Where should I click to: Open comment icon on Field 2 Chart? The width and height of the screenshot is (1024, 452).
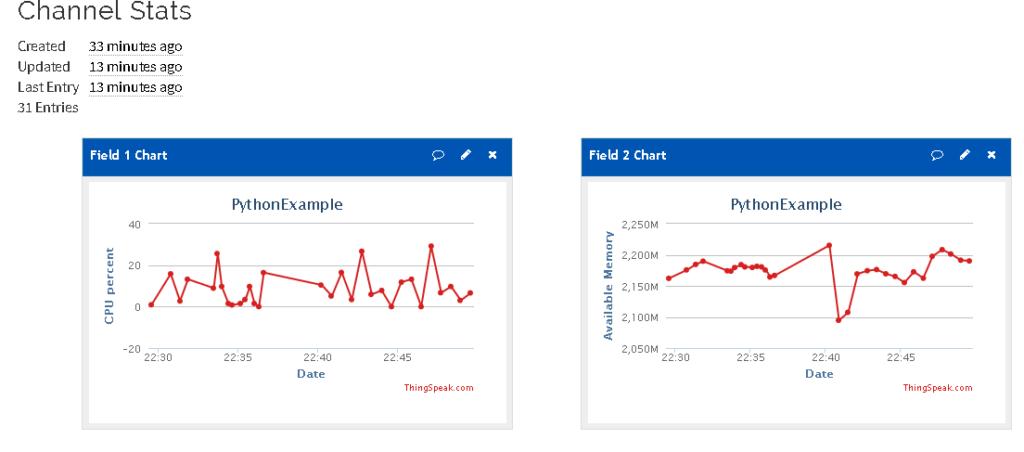click(x=937, y=155)
